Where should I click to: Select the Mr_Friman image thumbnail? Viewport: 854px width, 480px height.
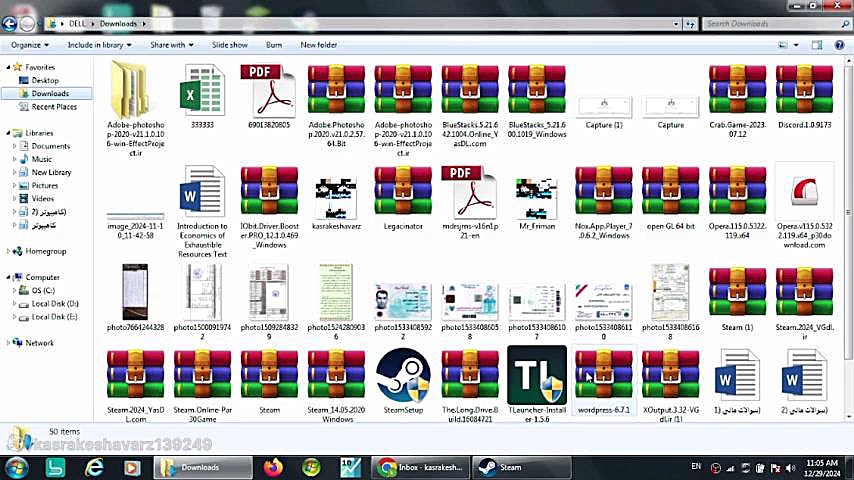536,198
